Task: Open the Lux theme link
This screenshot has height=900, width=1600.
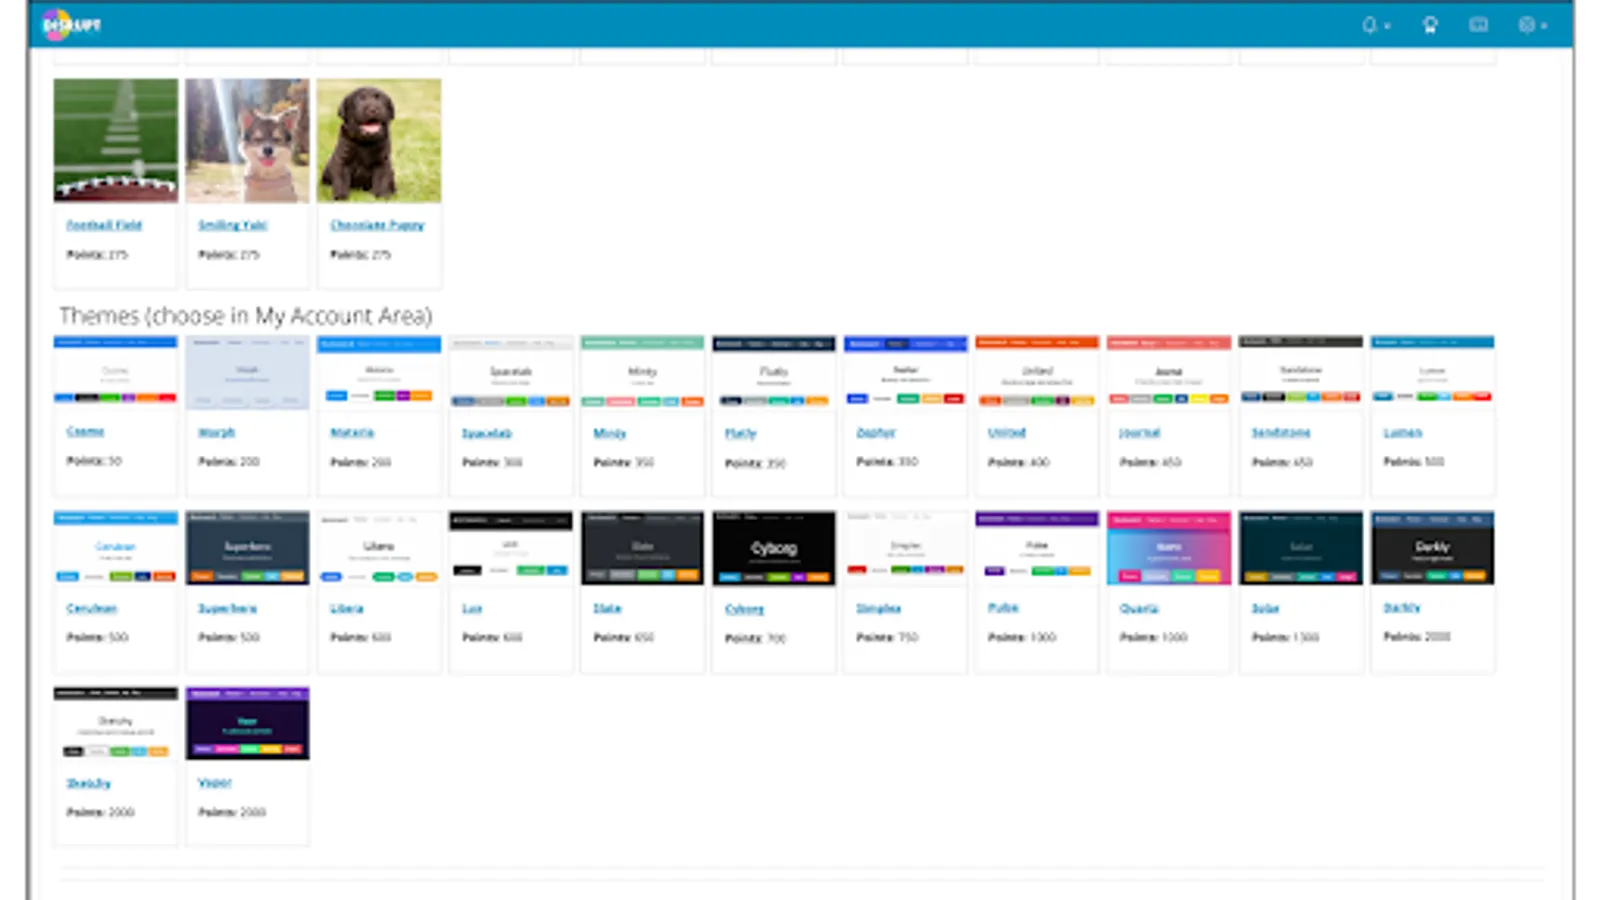Action: tap(472, 608)
